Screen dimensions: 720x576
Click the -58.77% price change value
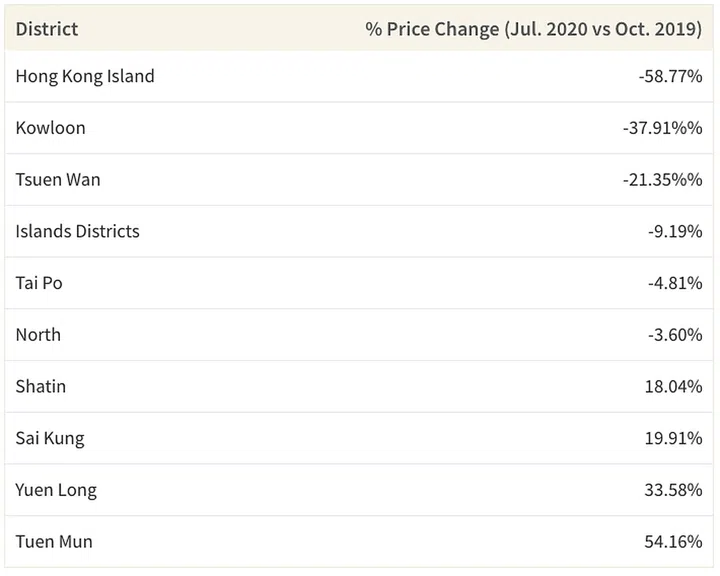coord(670,76)
